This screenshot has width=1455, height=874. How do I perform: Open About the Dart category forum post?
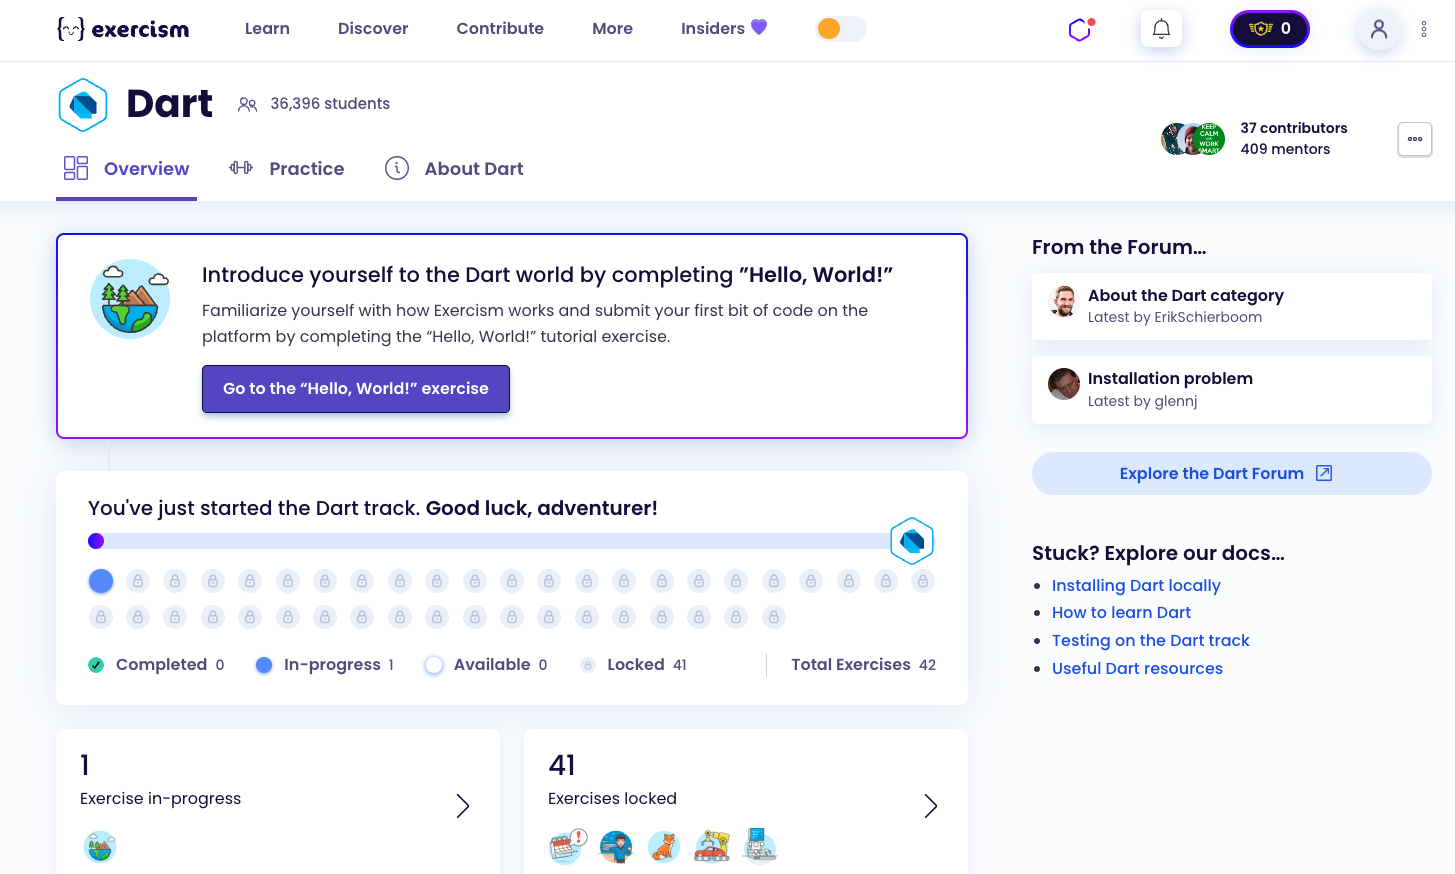pyautogui.click(x=1232, y=306)
